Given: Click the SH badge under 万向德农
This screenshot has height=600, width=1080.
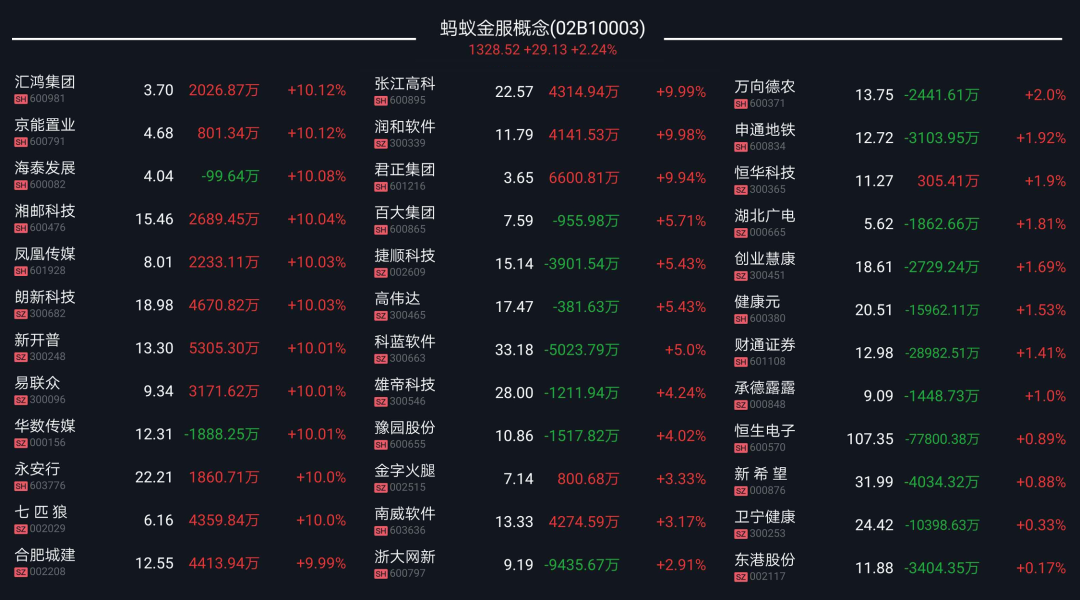Looking at the screenshot, I should 740,104.
